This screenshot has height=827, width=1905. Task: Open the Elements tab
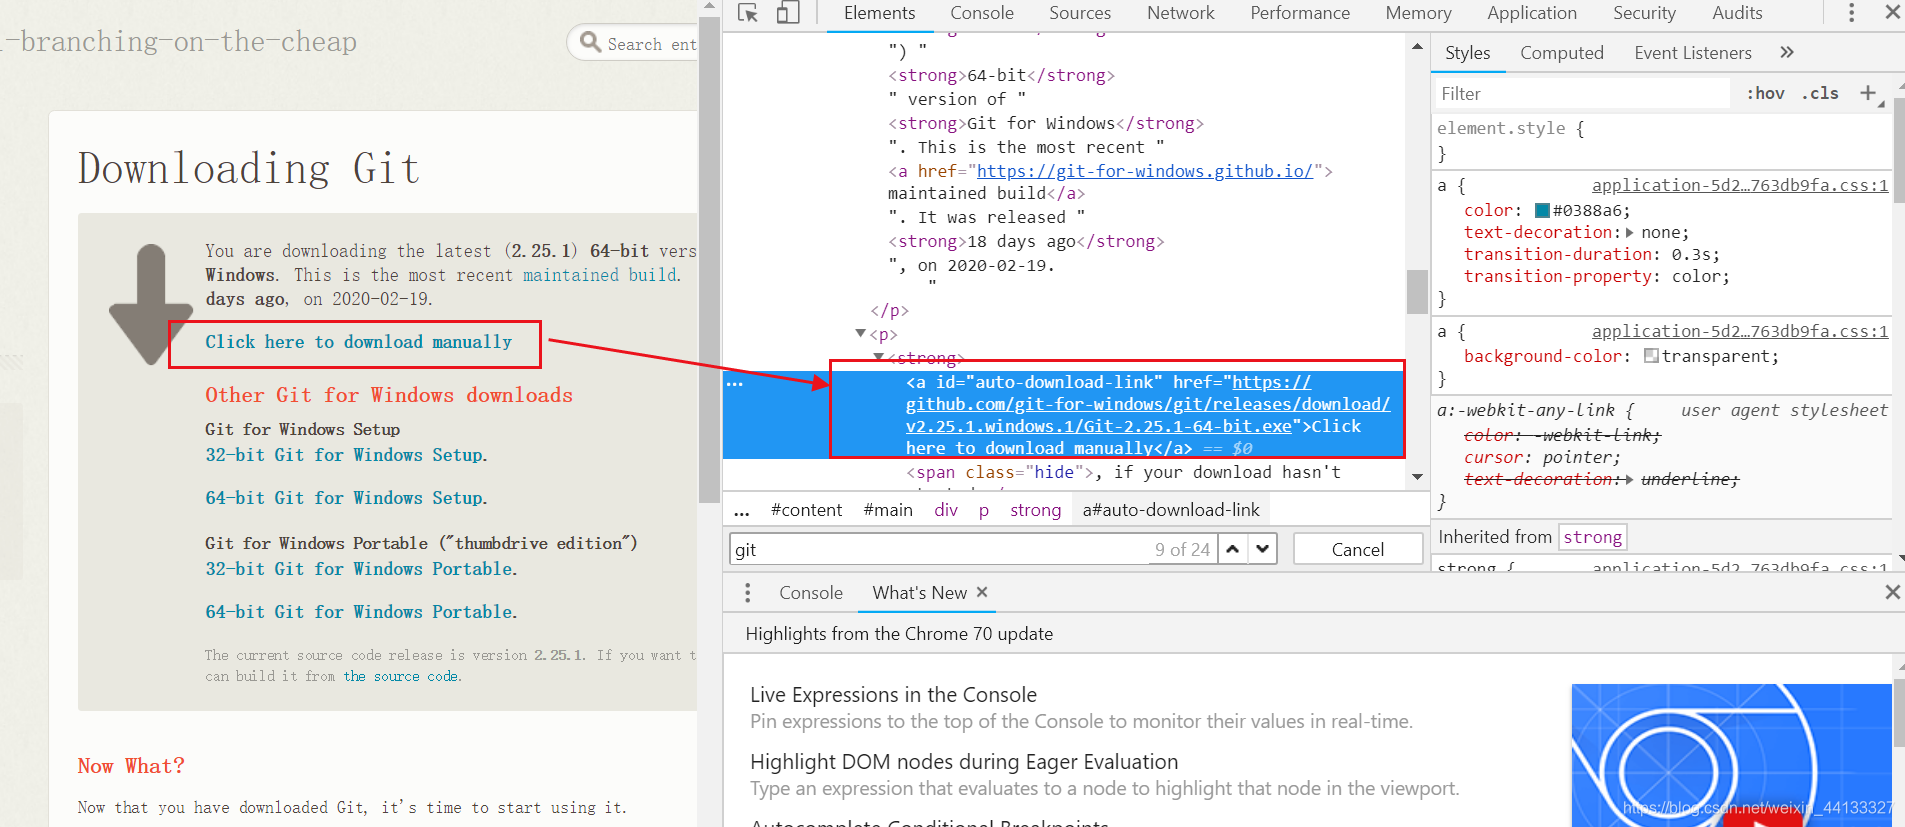pos(879,13)
